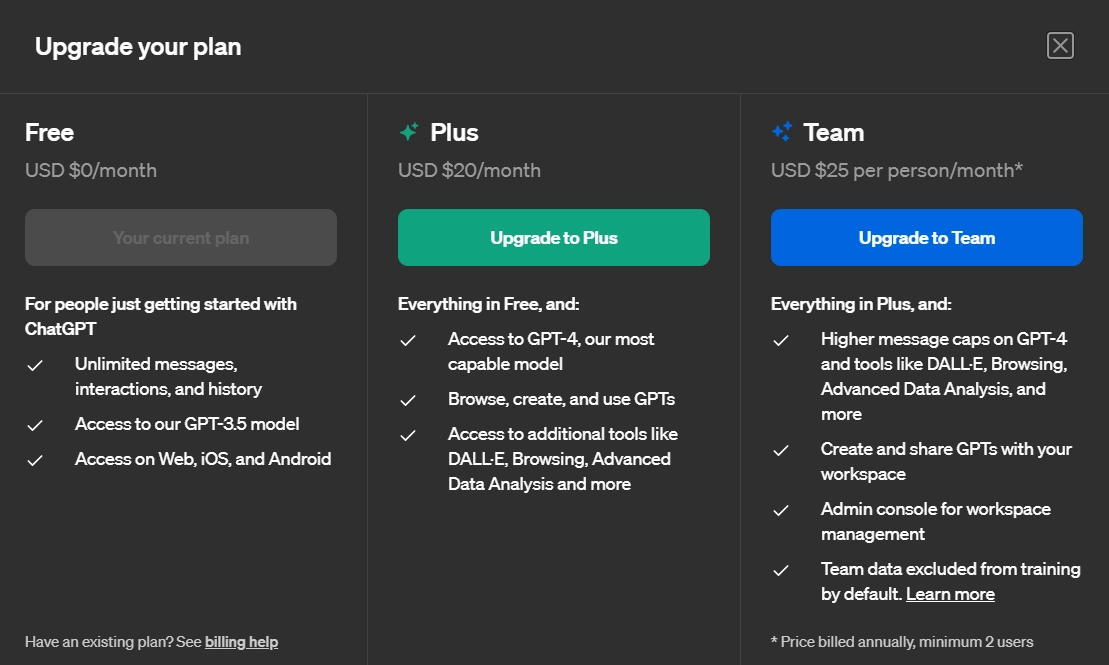The image size is (1109, 665).
Task: Click the Price billed annually footnote
Action: 902,642
